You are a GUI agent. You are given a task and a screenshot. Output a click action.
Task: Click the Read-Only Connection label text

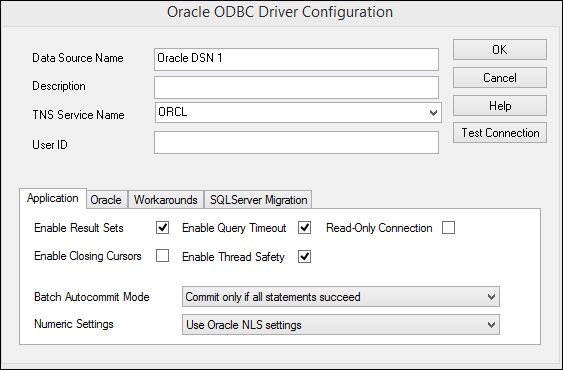(x=379, y=228)
